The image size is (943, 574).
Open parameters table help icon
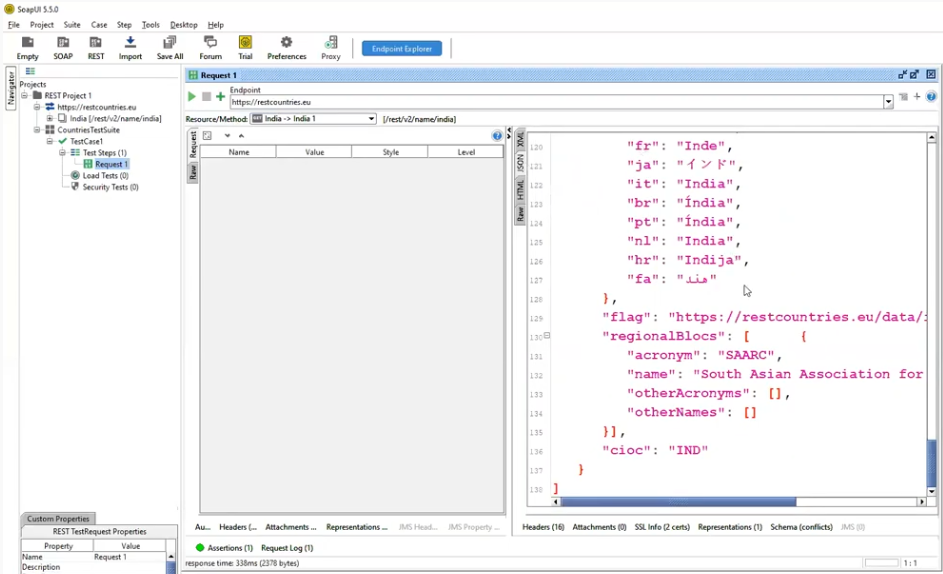[x=497, y=136]
